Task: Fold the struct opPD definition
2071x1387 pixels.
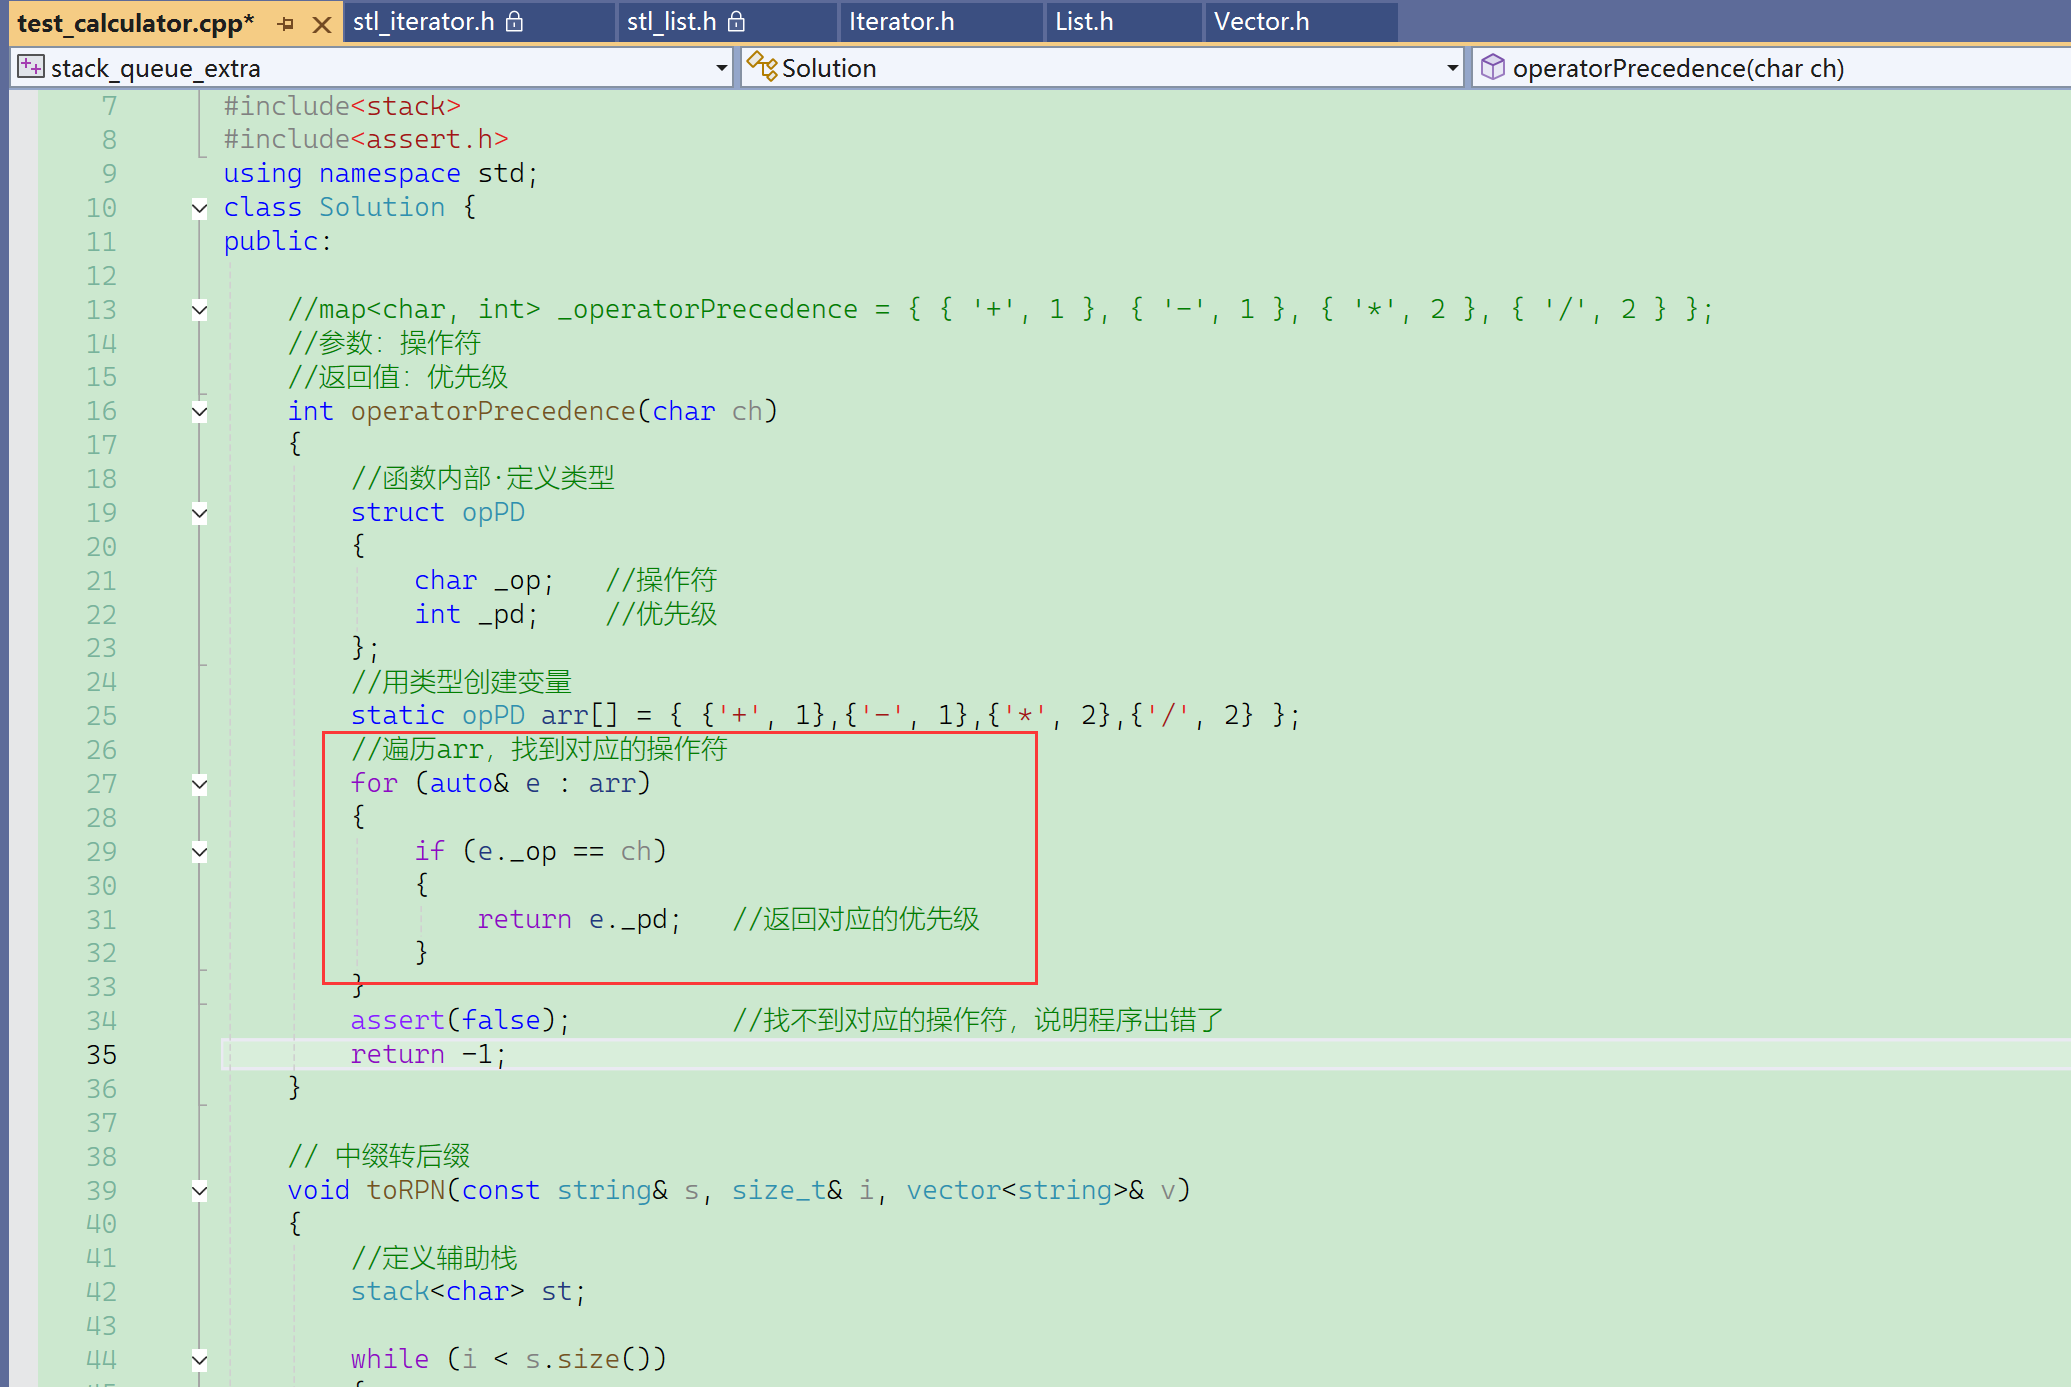Action: point(199,513)
